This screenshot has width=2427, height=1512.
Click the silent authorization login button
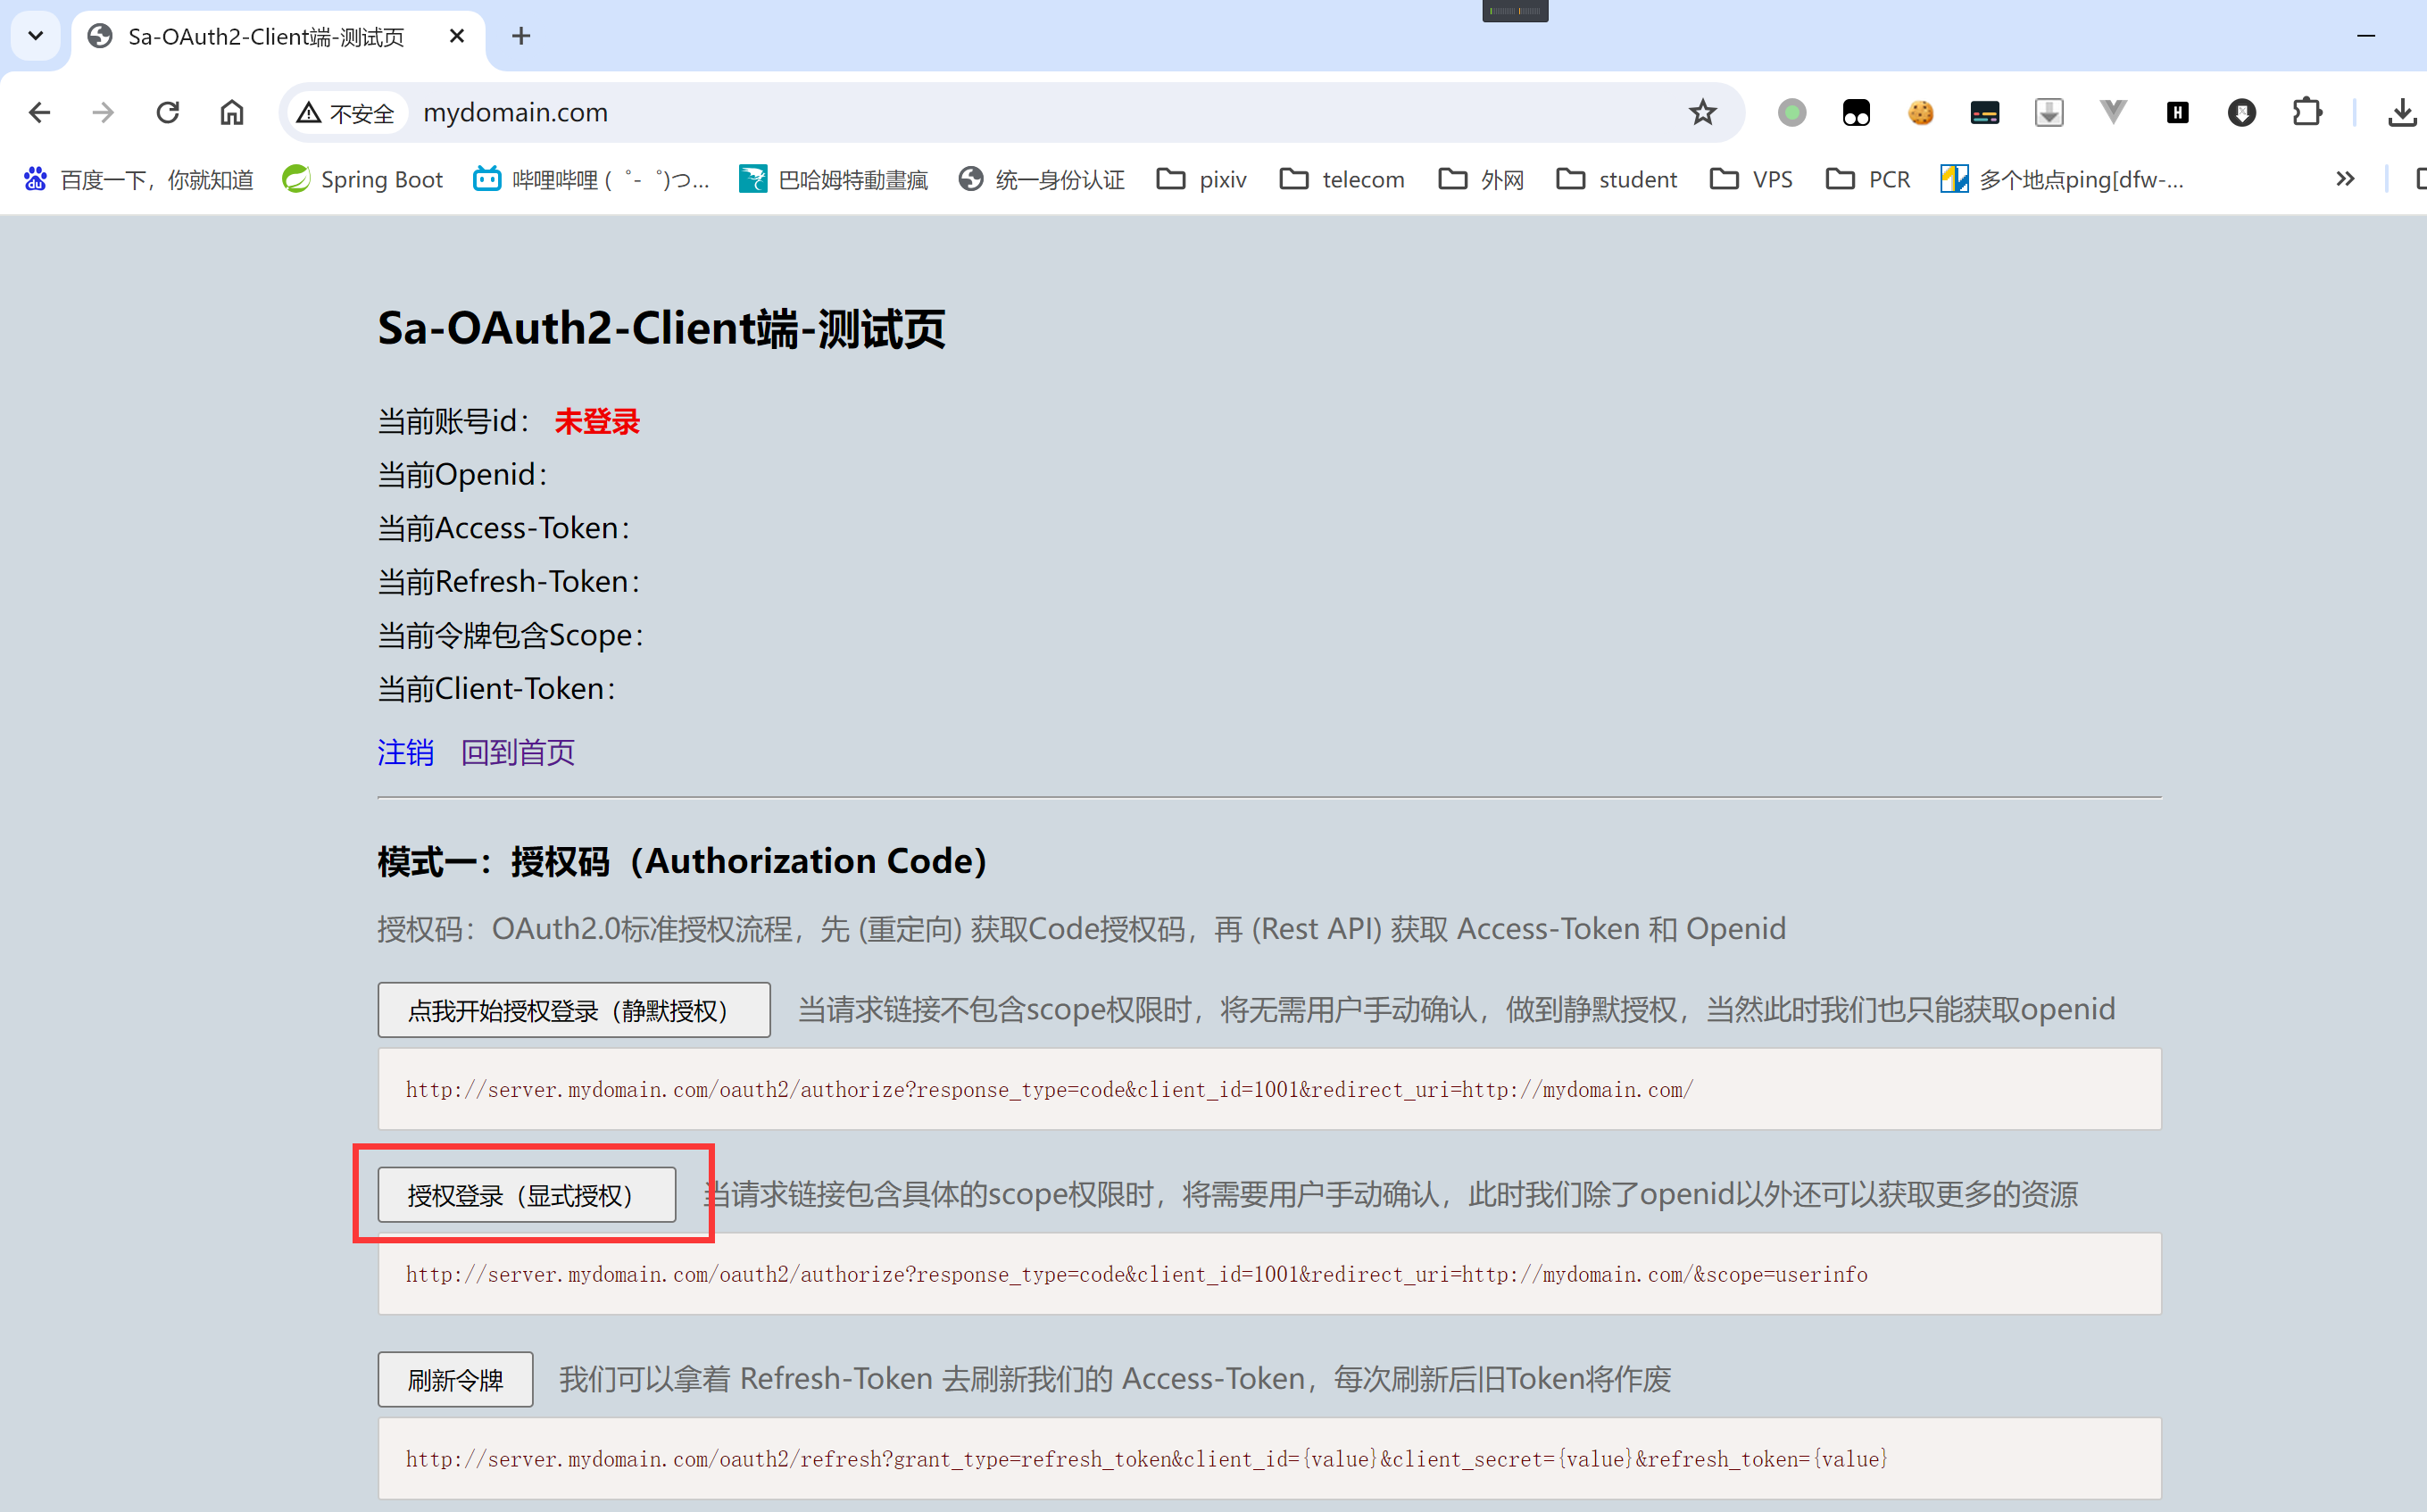point(574,1010)
